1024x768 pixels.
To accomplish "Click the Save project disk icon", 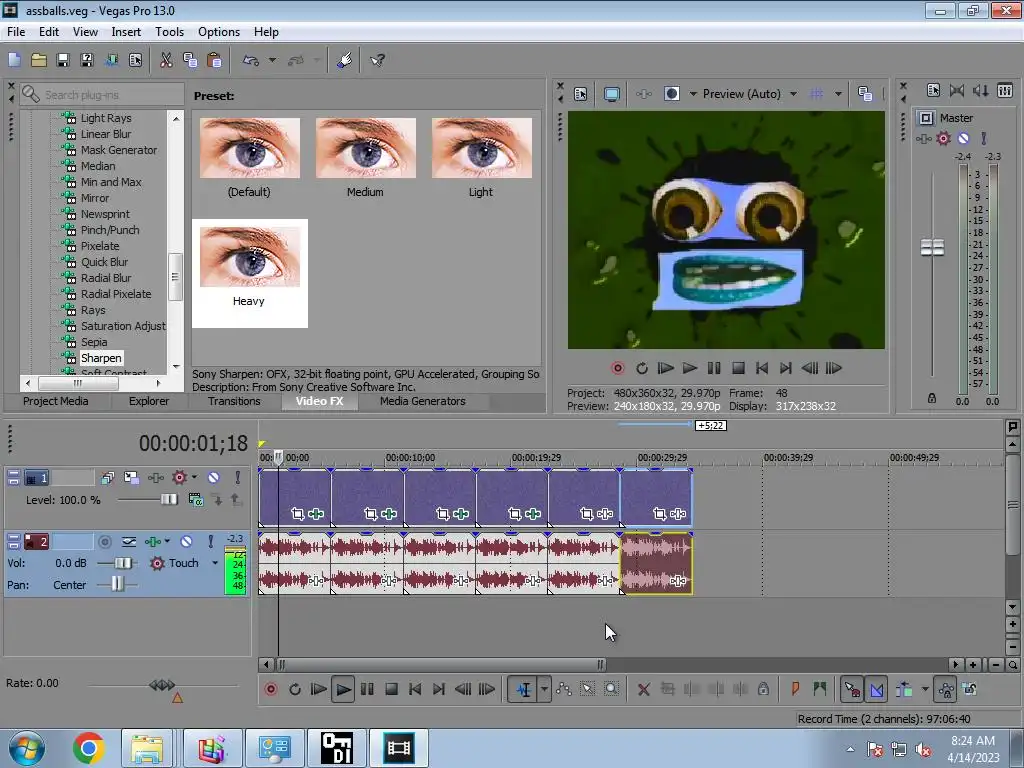I will tap(63, 60).
